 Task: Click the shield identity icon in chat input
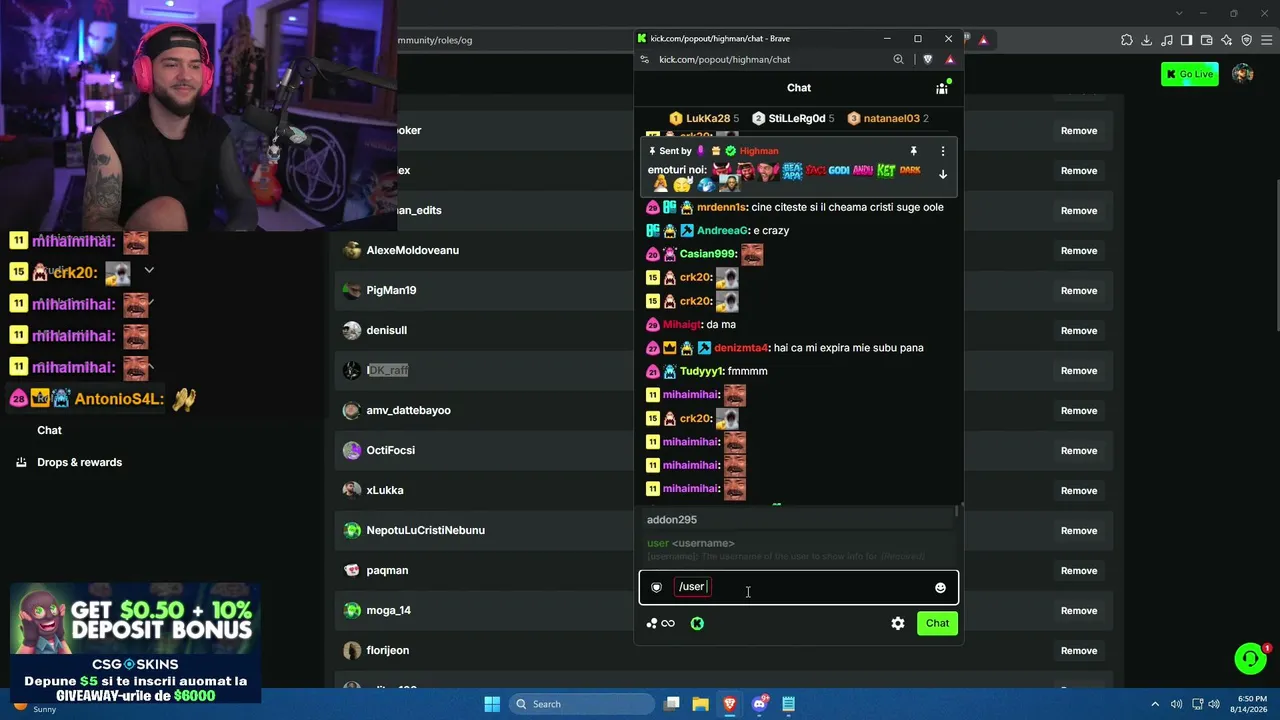click(x=656, y=588)
